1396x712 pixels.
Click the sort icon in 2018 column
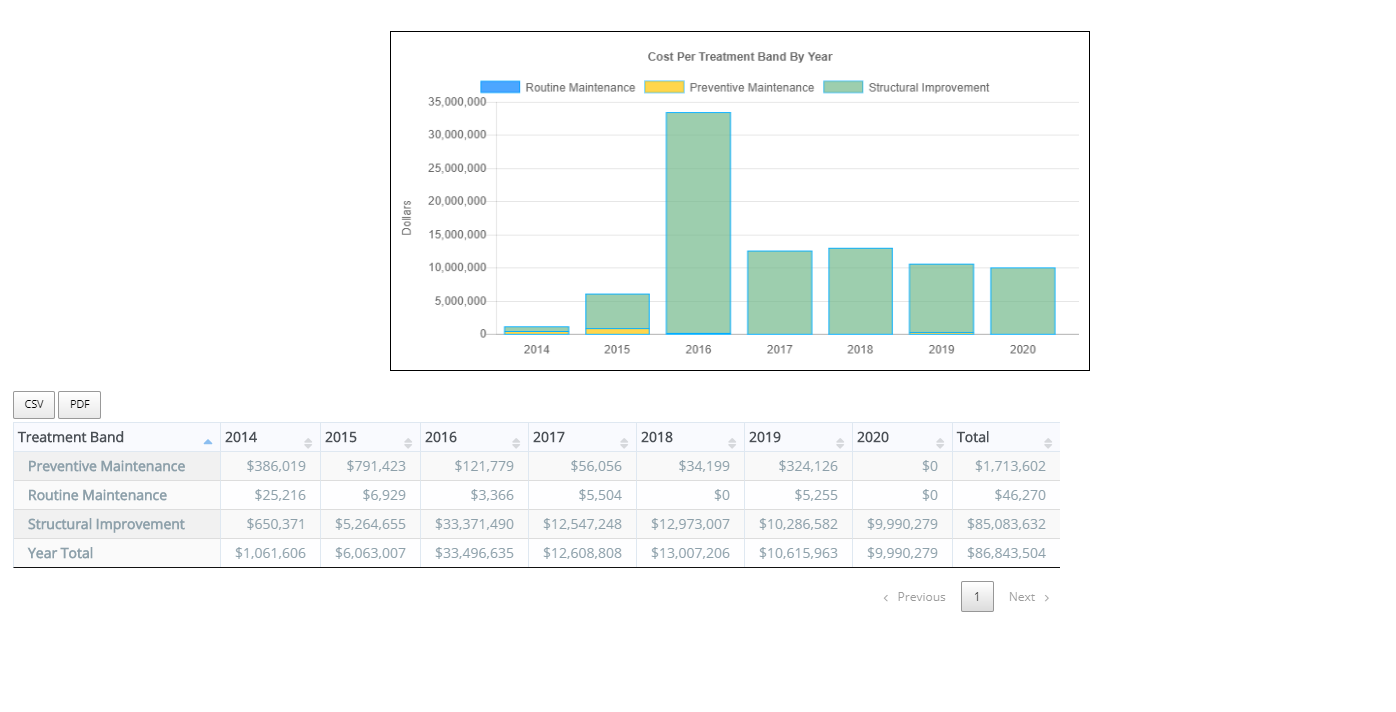coord(732,443)
